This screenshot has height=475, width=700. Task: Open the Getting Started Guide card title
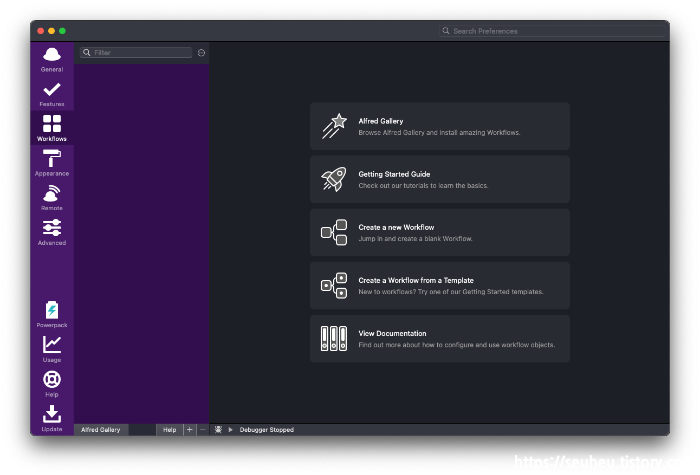tap(394, 174)
